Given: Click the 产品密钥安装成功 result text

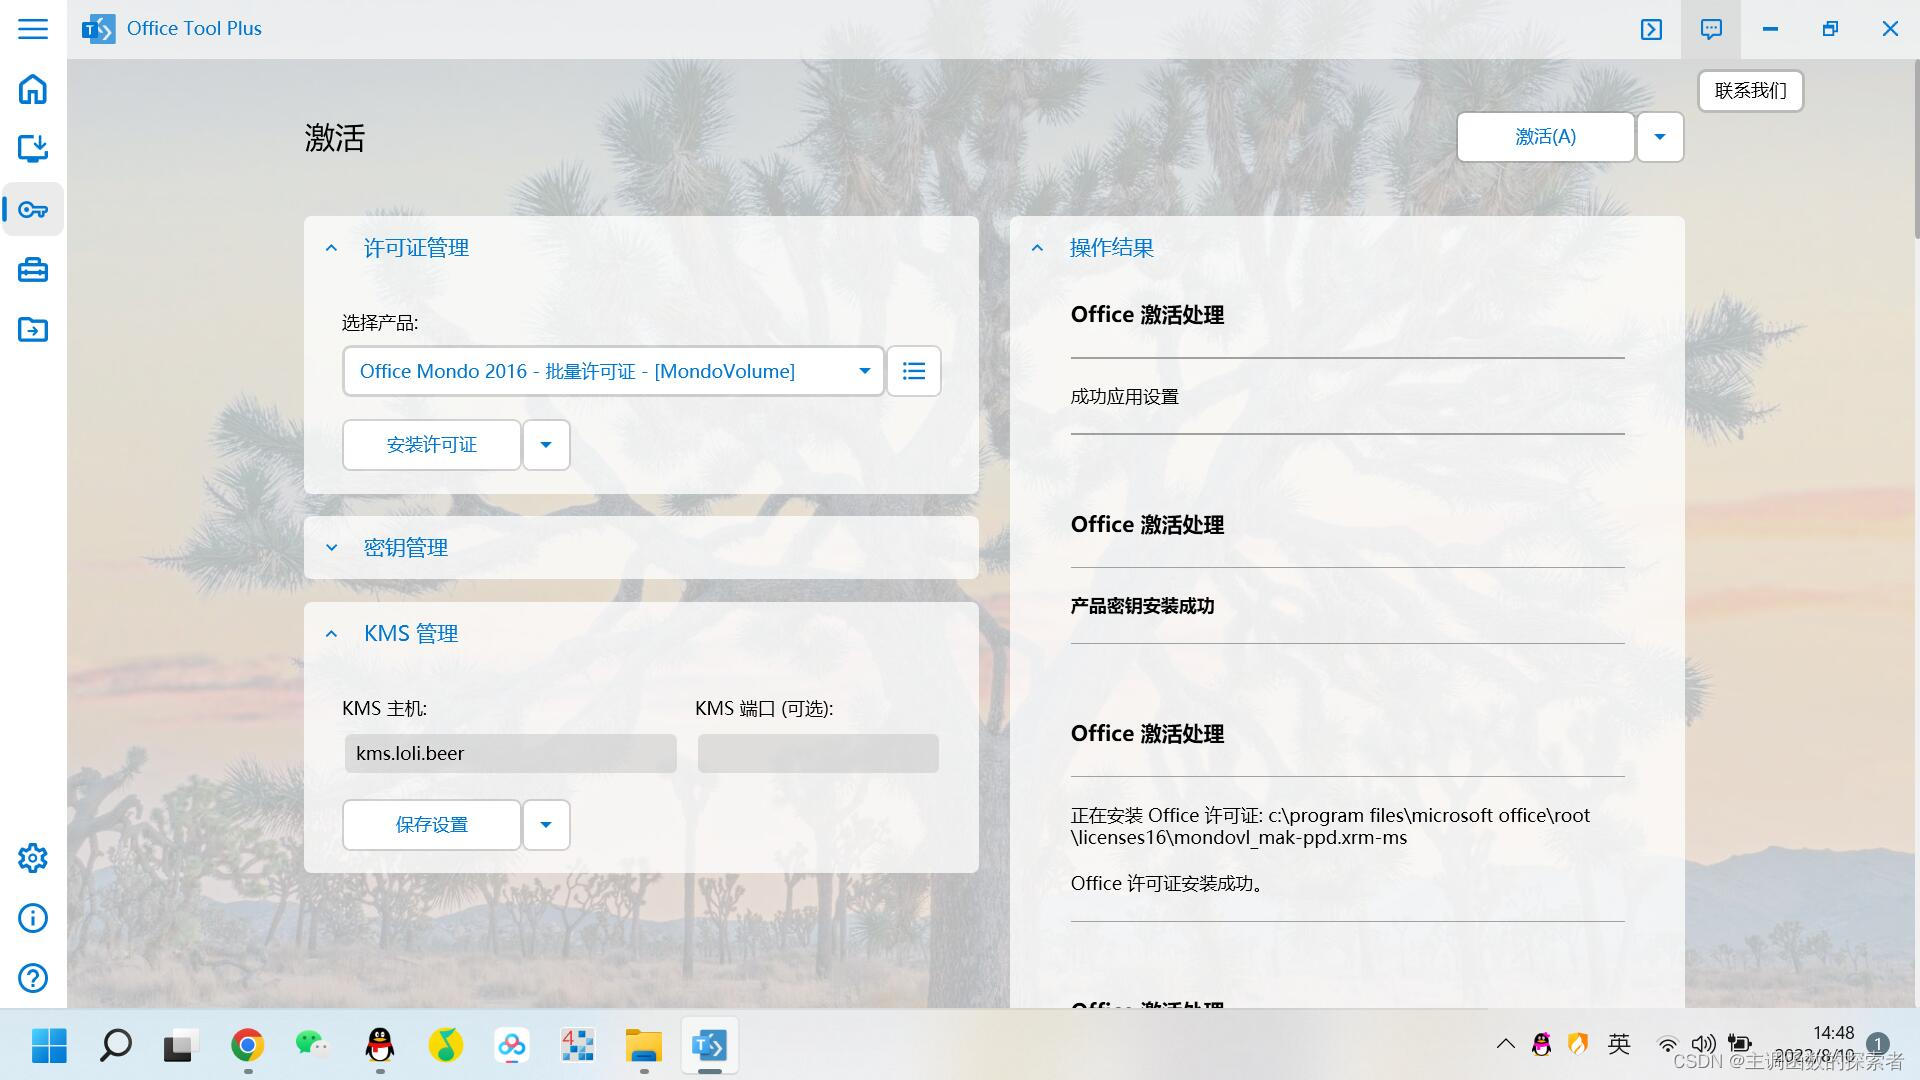Looking at the screenshot, I should click(x=1142, y=606).
